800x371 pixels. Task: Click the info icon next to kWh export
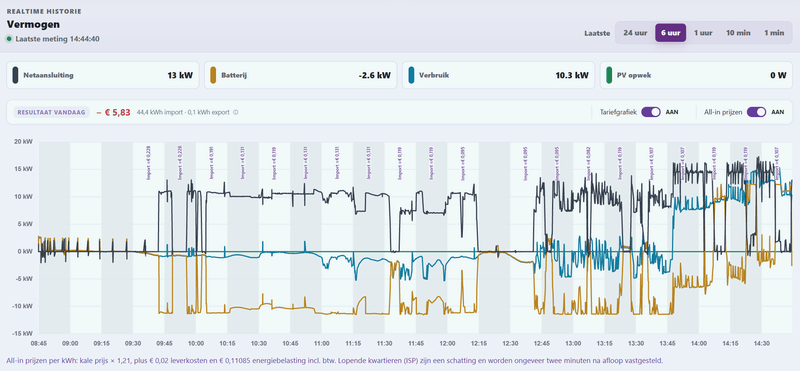236,112
